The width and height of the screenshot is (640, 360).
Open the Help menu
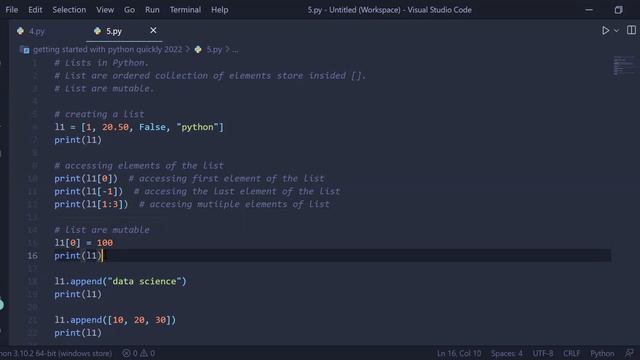(219, 9)
